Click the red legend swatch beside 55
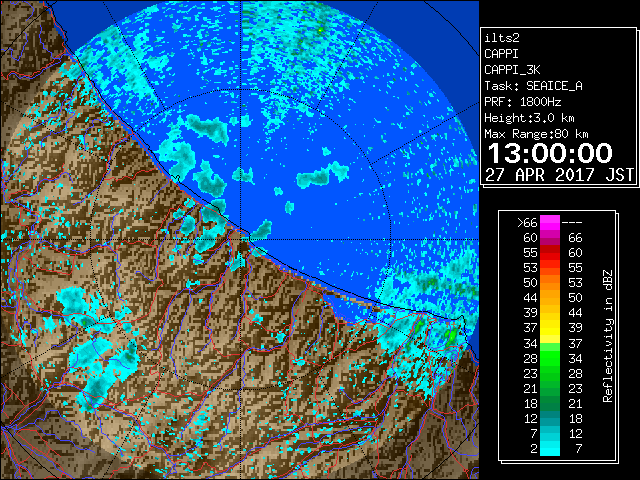Screen dimensions: 640x480 [x=550, y=253]
